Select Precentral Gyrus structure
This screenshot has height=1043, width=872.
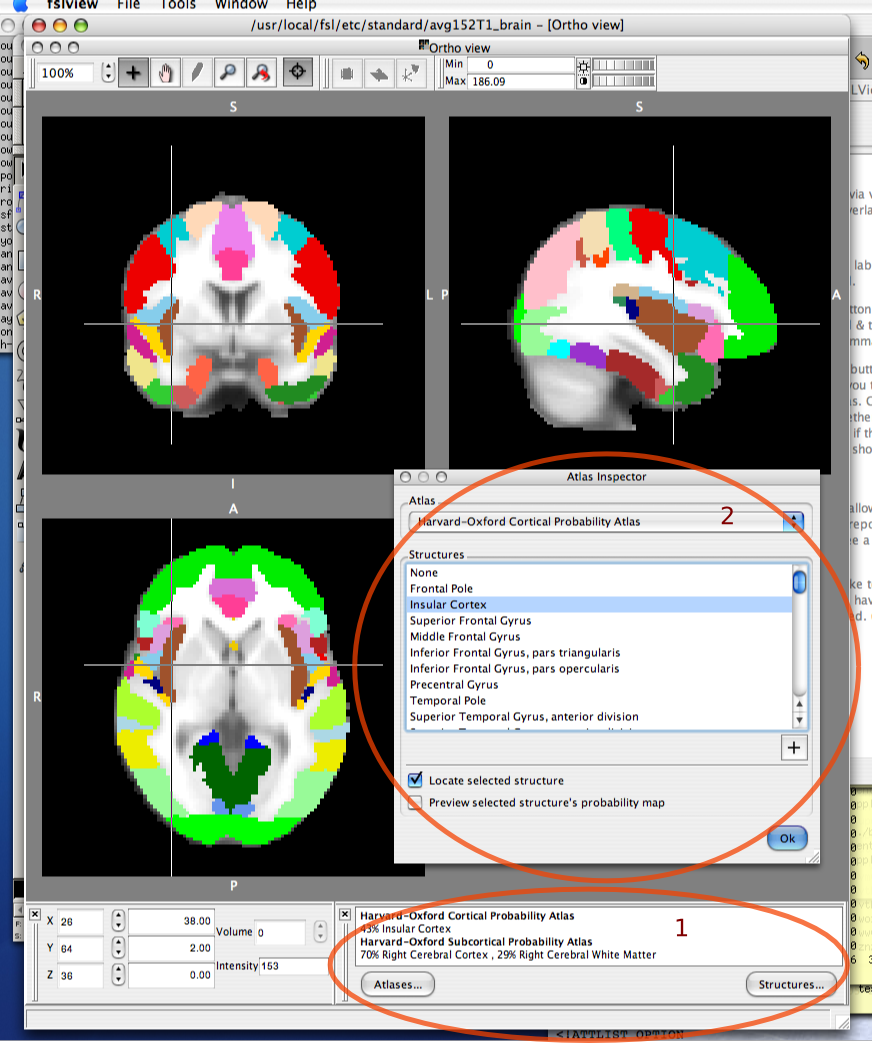pyautogui.click(x=599, y=684)
